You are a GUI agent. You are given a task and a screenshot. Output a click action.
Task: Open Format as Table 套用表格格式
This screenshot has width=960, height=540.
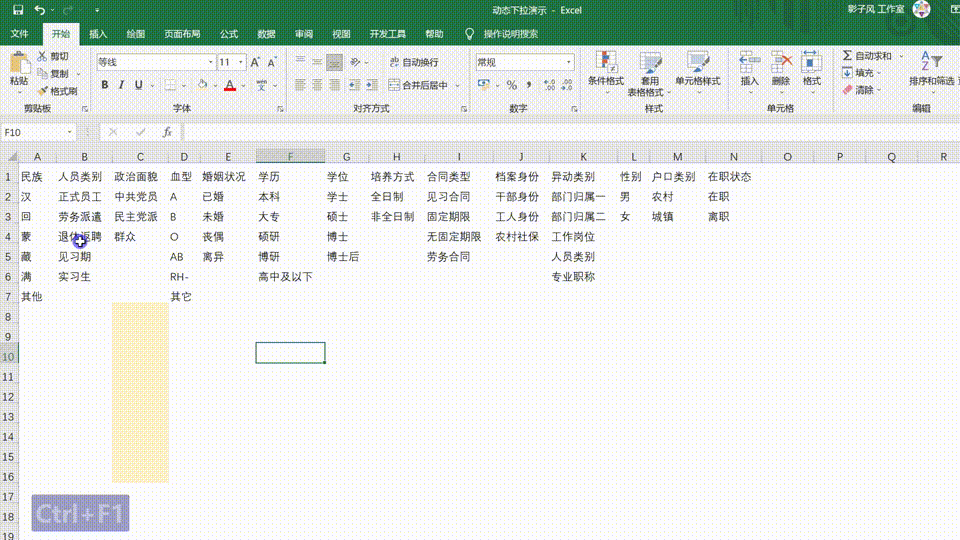click(649, 73)
